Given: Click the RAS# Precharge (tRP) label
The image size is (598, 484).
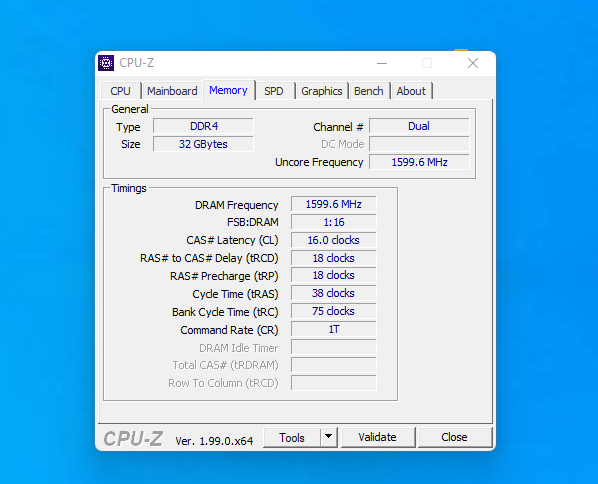Looking at the screenshot, I should (x=224, y=276).
